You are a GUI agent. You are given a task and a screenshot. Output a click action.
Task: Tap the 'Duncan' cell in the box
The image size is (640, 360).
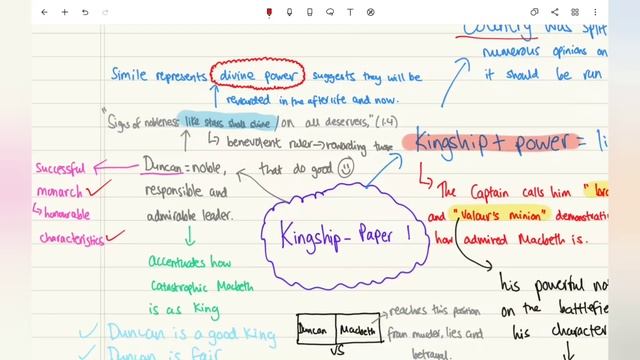[x=316, y=329]
